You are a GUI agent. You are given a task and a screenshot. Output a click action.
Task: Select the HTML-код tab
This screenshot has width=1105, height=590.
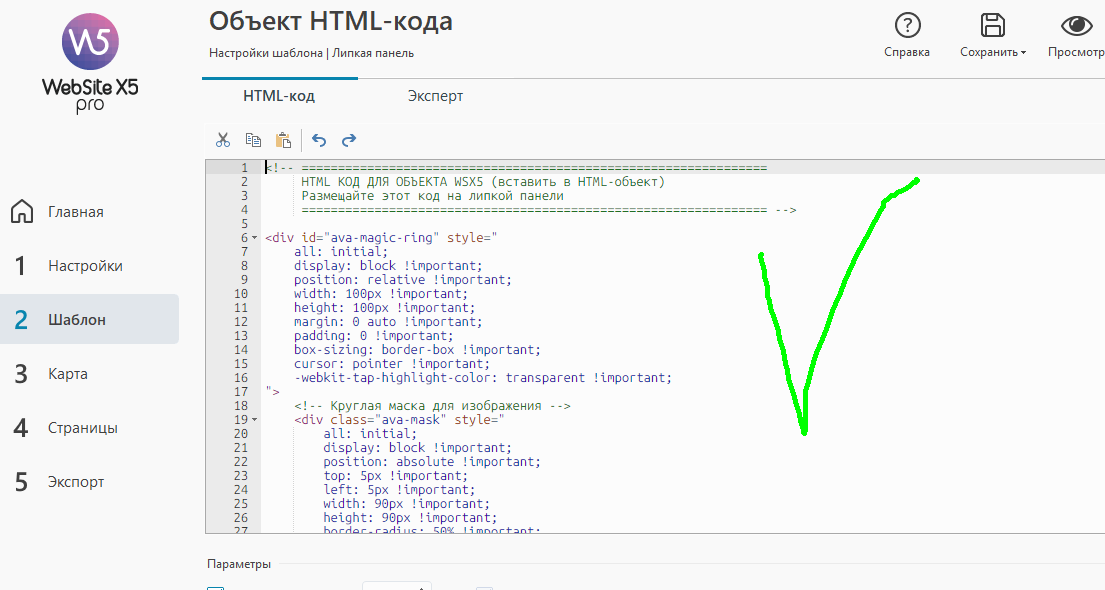[279, 96]
